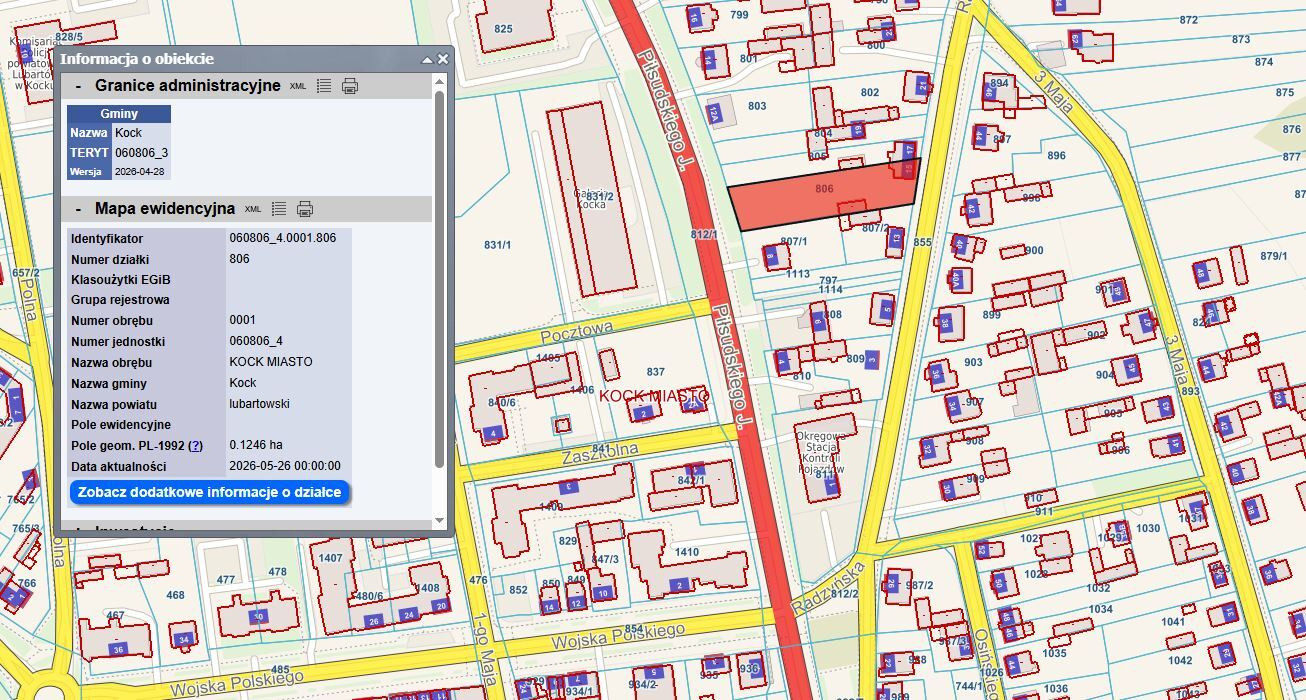Viewport: 1306px width, 700px height.
Task: Print the Granice administracyjne section
Action: coord(350,86)
